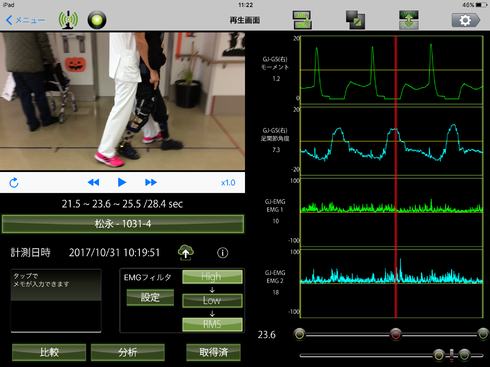
Task: Select the red current-time slider handle
Action: point(396,334)
